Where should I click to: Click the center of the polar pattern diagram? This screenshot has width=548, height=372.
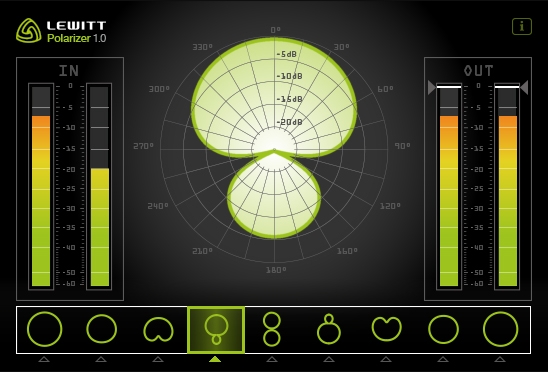274,150
